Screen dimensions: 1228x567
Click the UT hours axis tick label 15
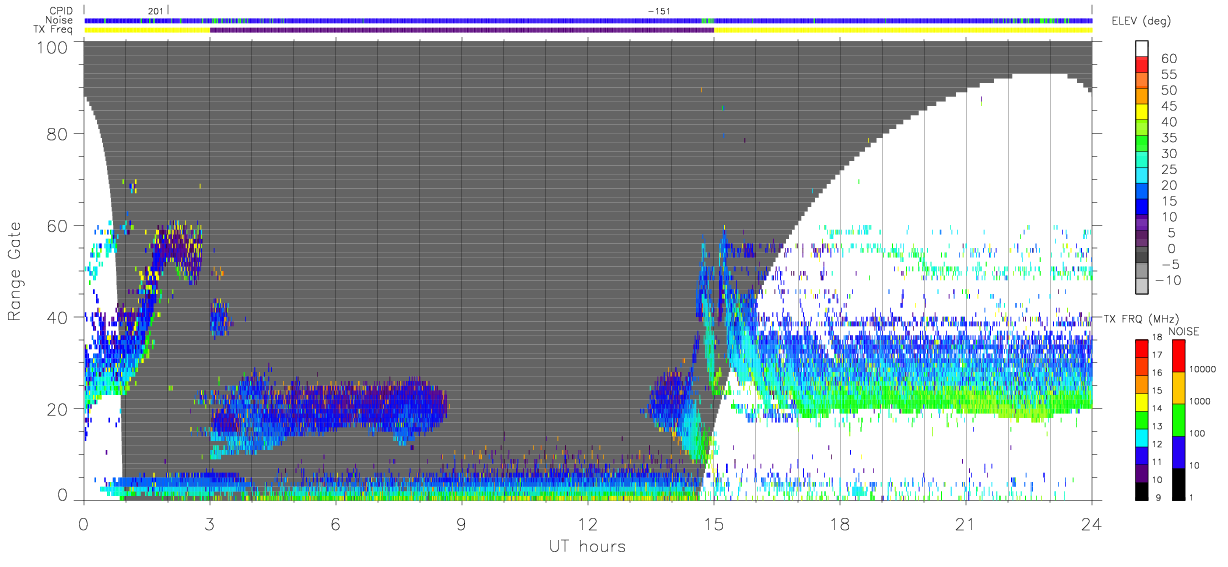(x=714, y=523)
